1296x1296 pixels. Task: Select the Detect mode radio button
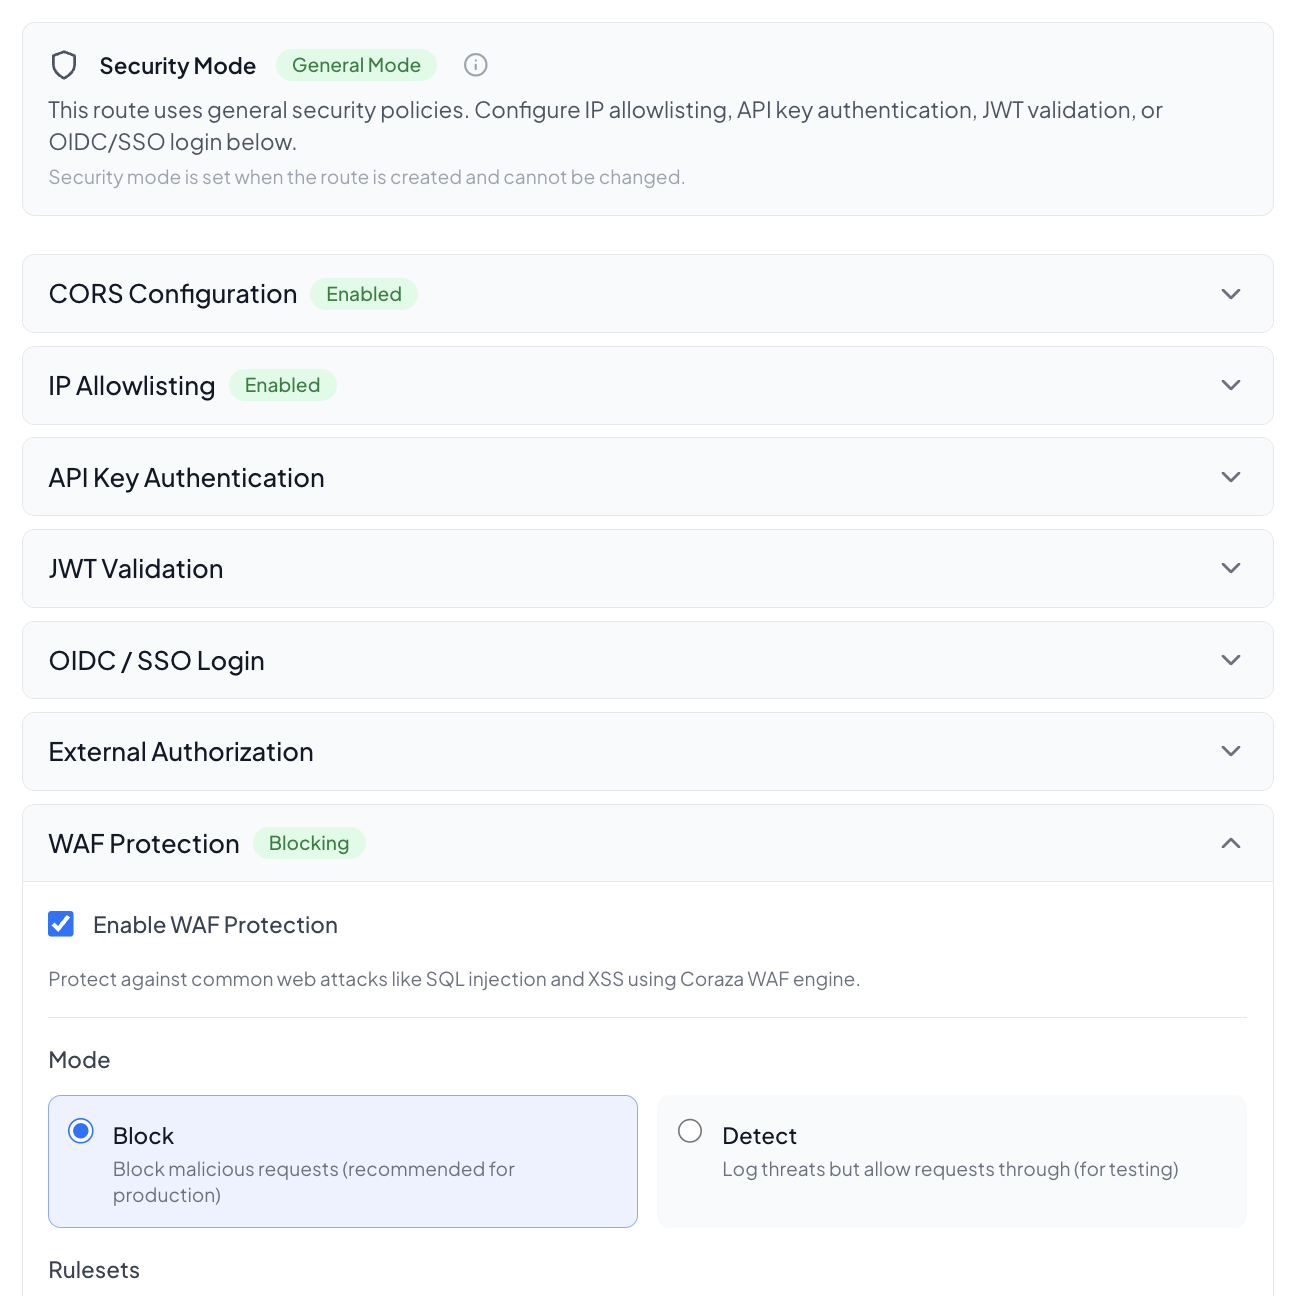click(x=690, y=1131)
